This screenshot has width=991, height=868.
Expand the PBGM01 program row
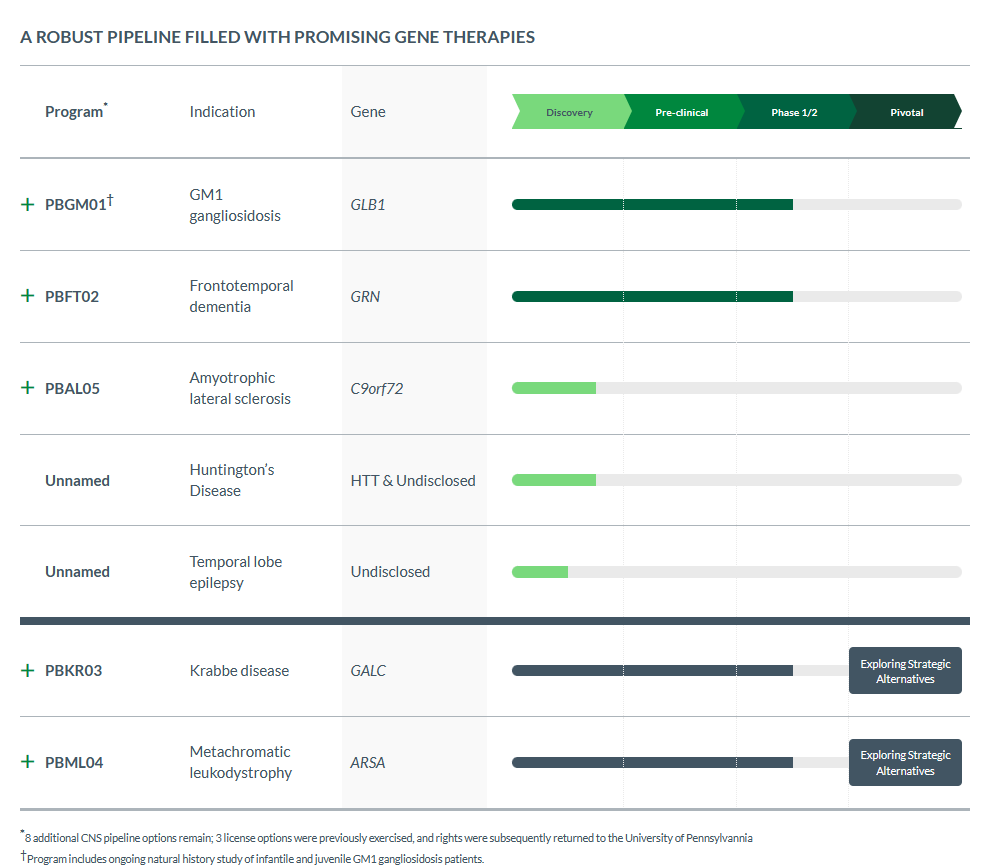(27, 204)
